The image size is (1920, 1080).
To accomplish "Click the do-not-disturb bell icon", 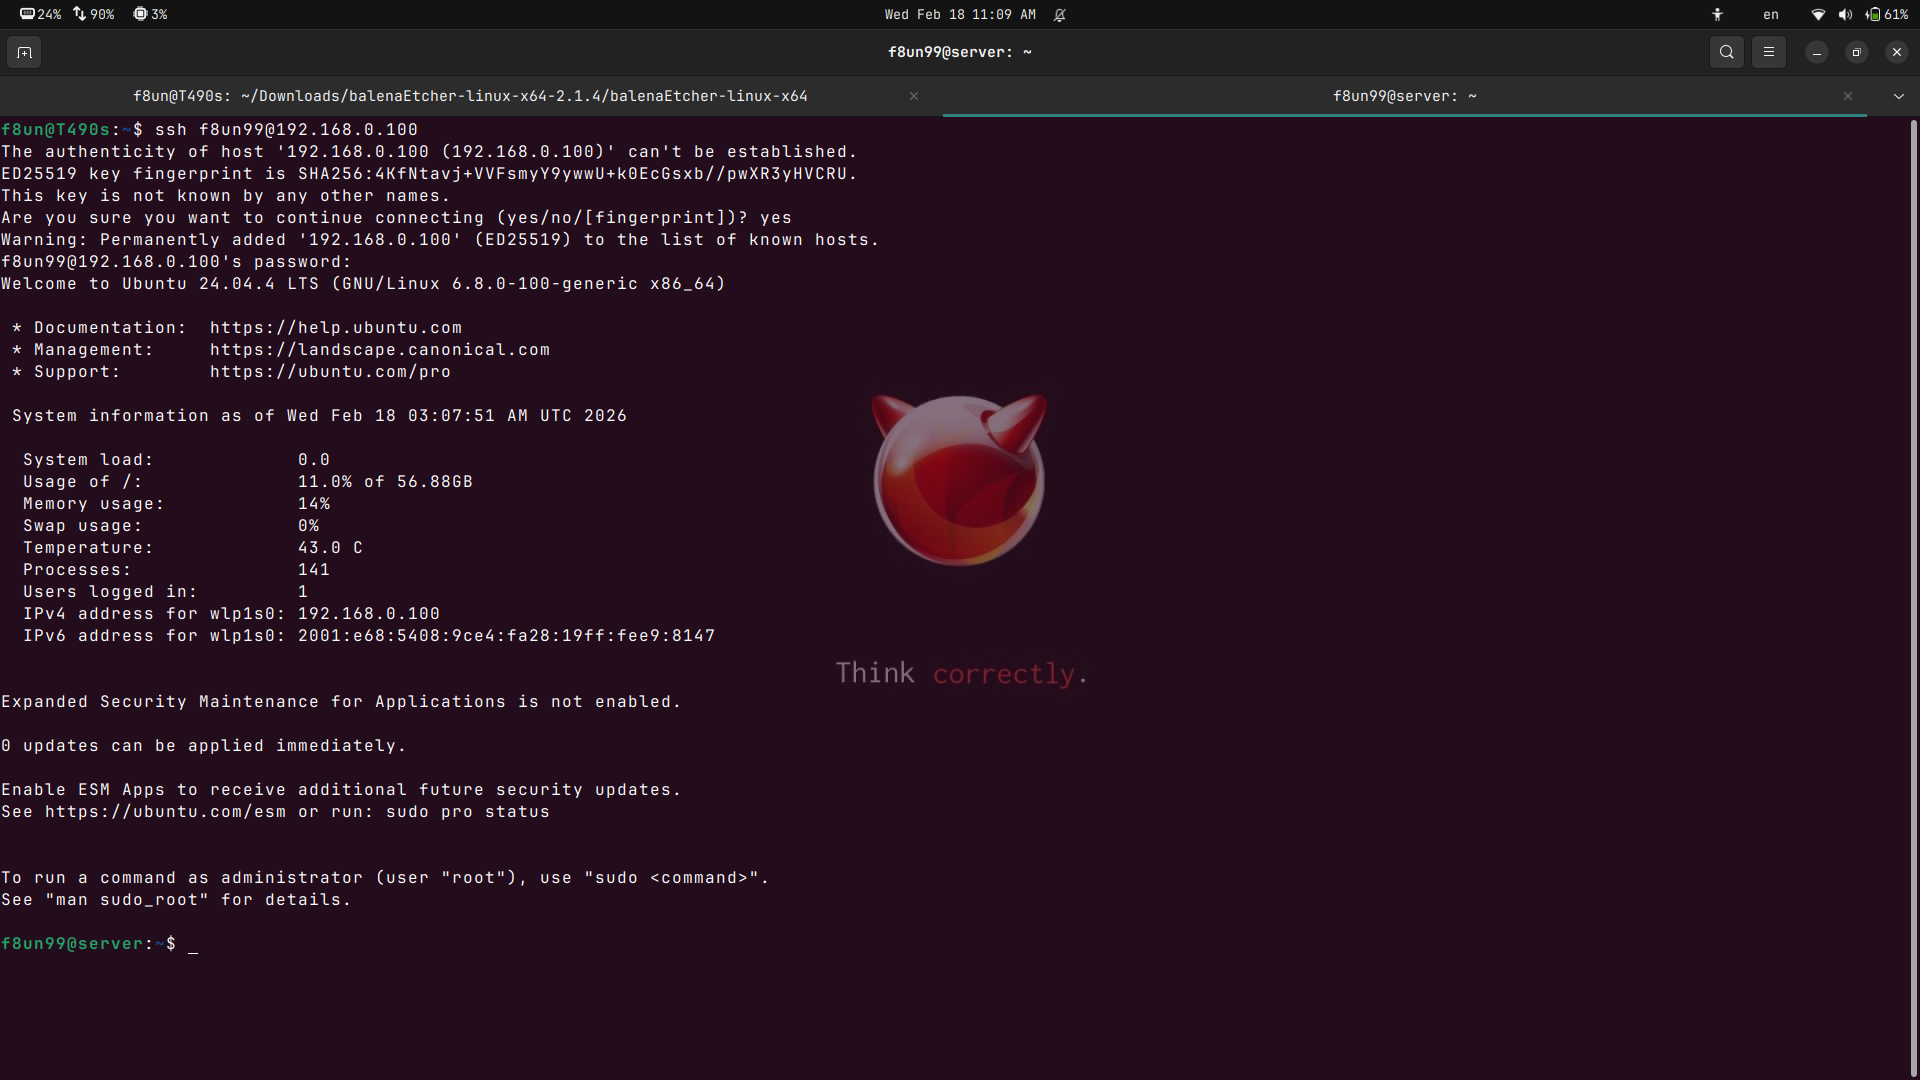I will point(1060,14).
